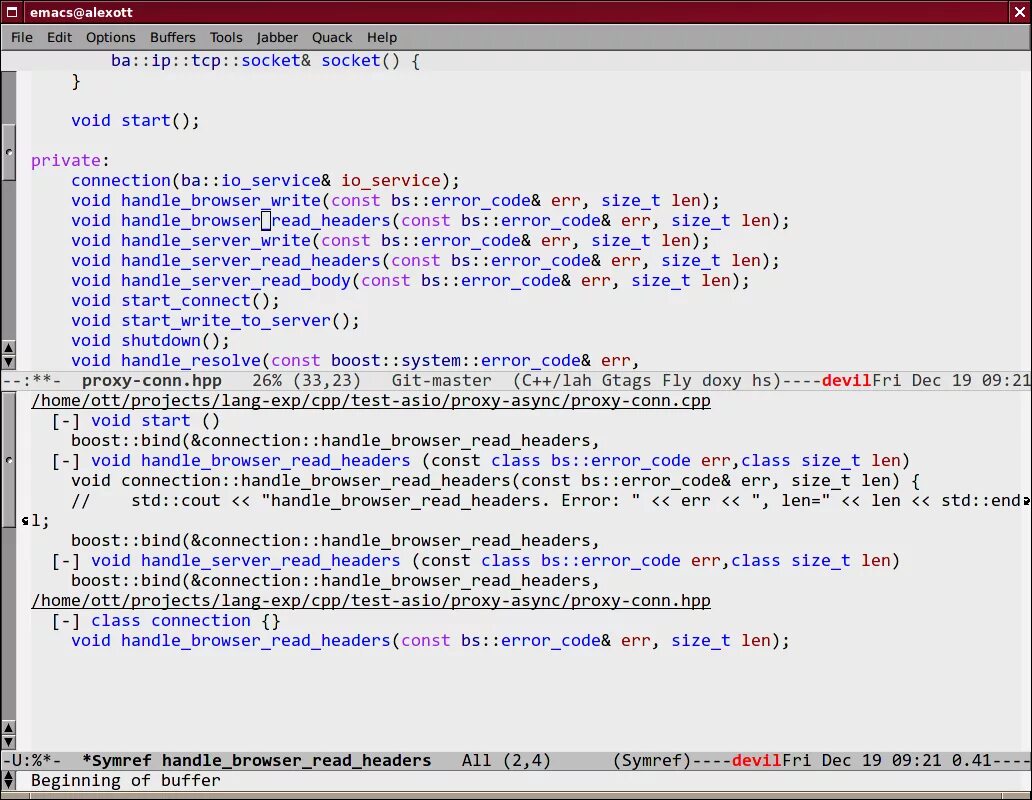This screenshot has width=1032, height=800.
Task: Click proxy-conn.hpp buffer name in mode line
Action: (151, 380)
